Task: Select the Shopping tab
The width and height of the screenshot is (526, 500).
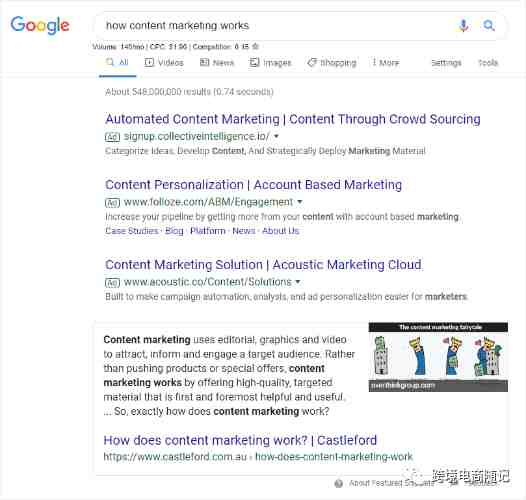Action: pyautogui.click(x=332, y=62)
